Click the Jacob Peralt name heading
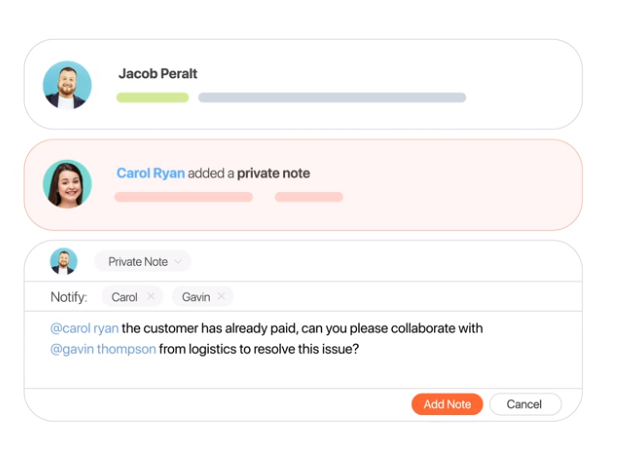 pyautogui.click(x=158, y=74)
